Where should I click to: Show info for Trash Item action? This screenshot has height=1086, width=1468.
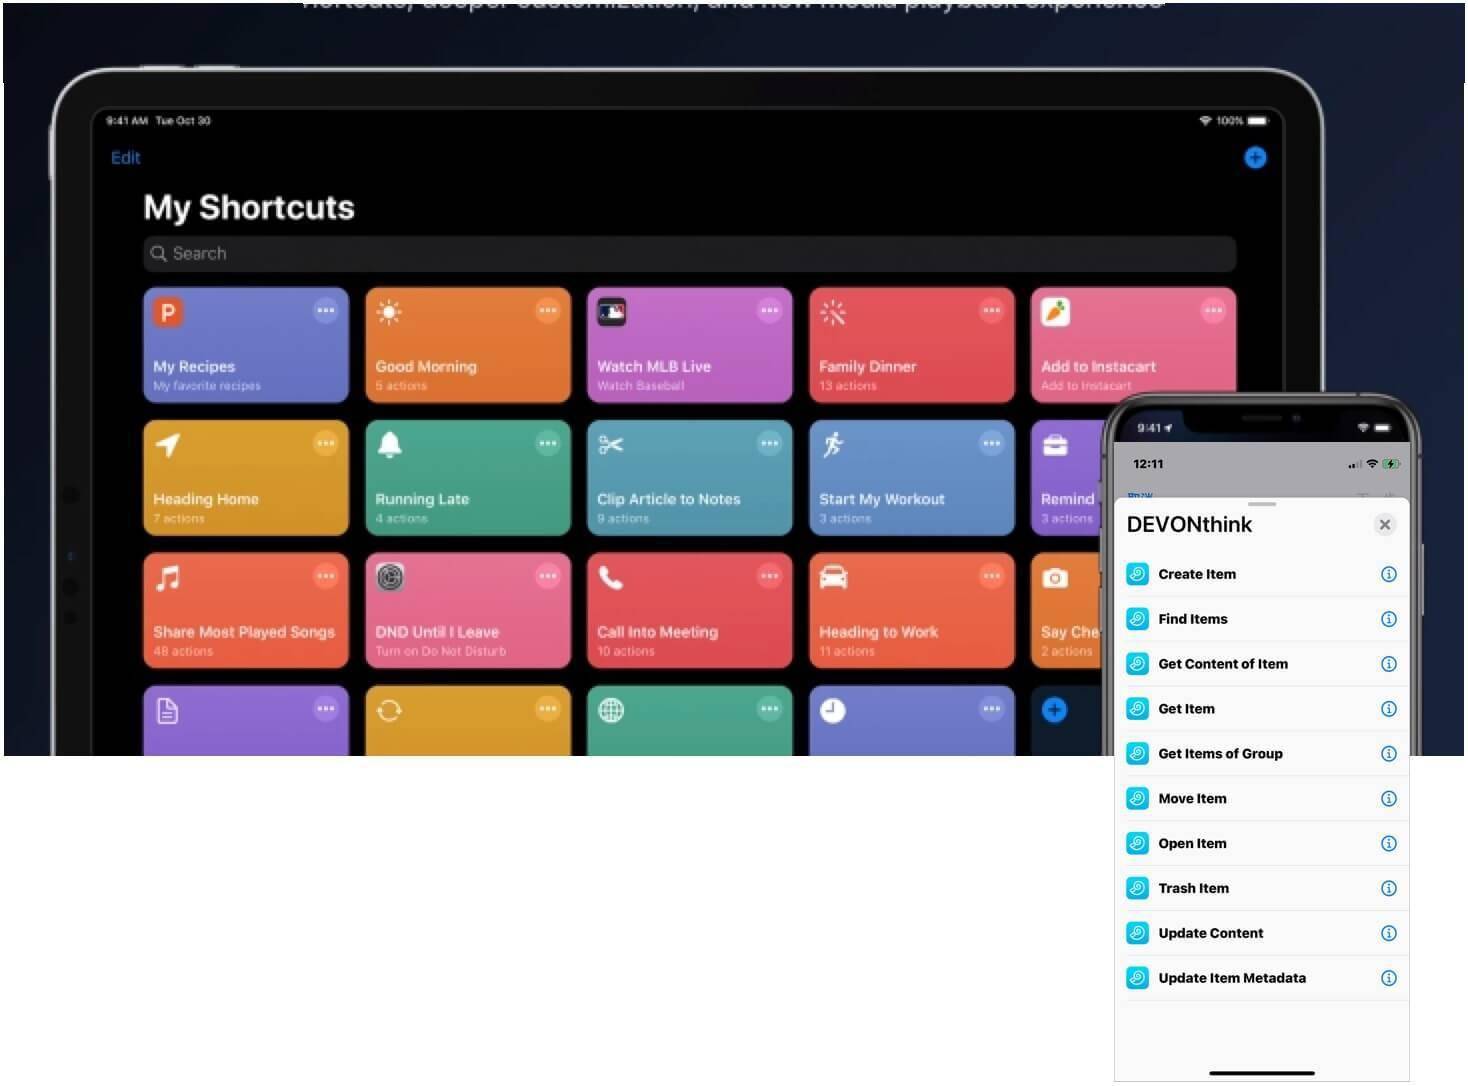(1388, 888)
